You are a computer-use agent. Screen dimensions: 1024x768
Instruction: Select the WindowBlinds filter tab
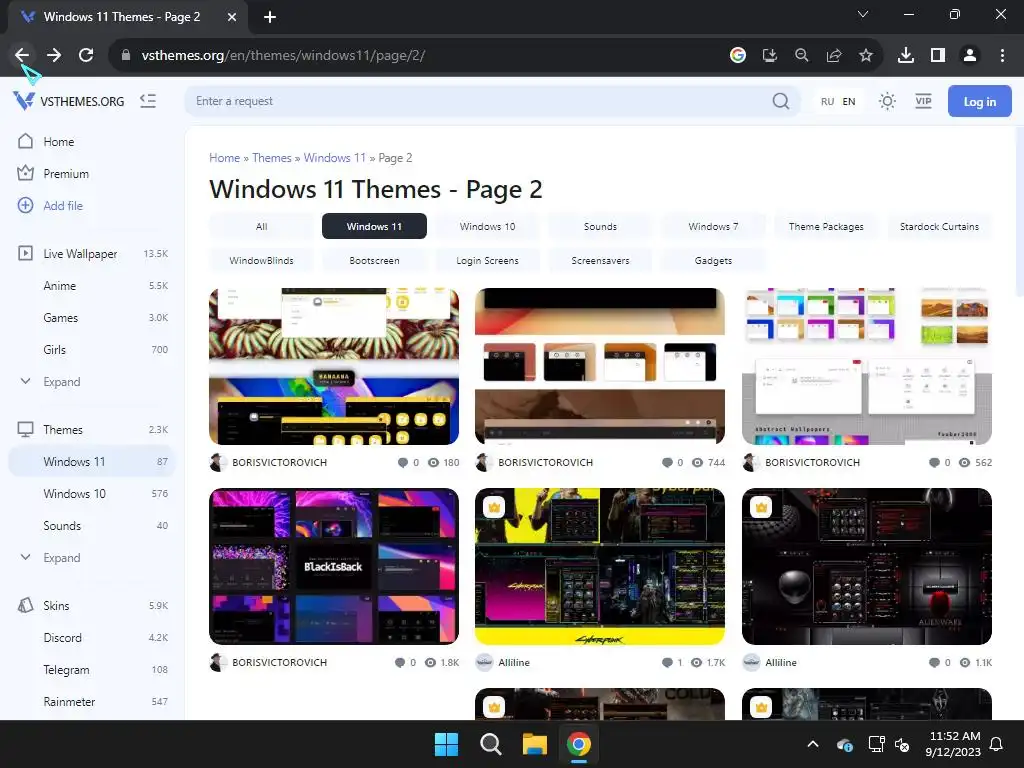[x=261, y=260]
